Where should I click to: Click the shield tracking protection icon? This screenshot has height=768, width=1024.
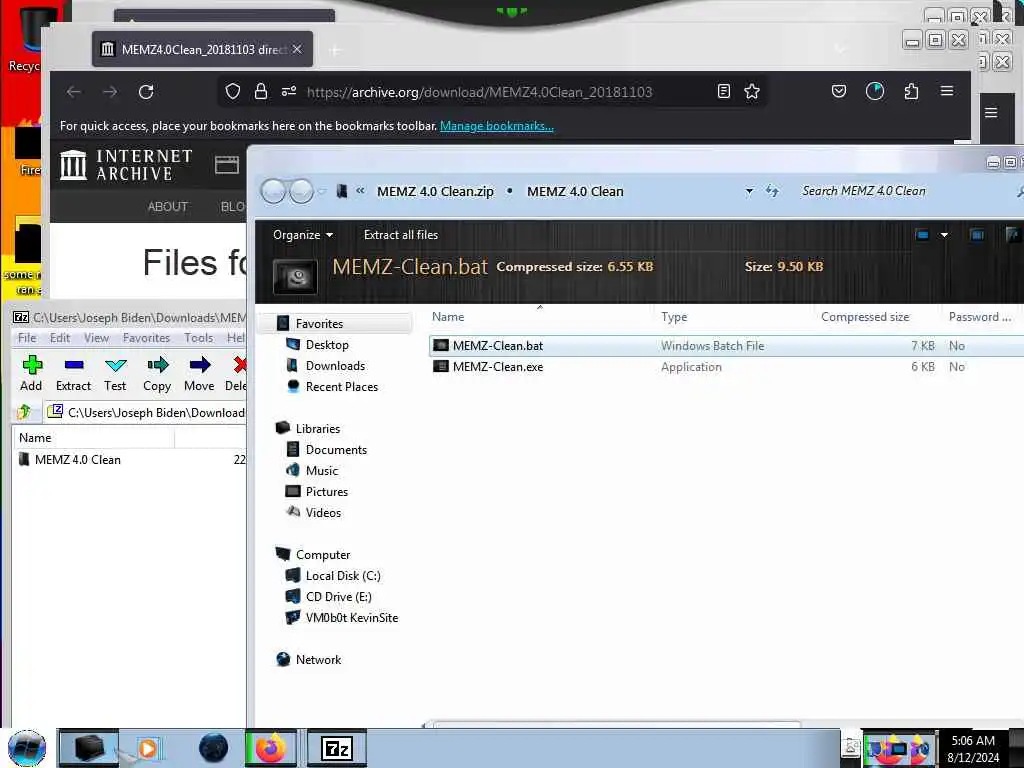[x=232, y=91]
